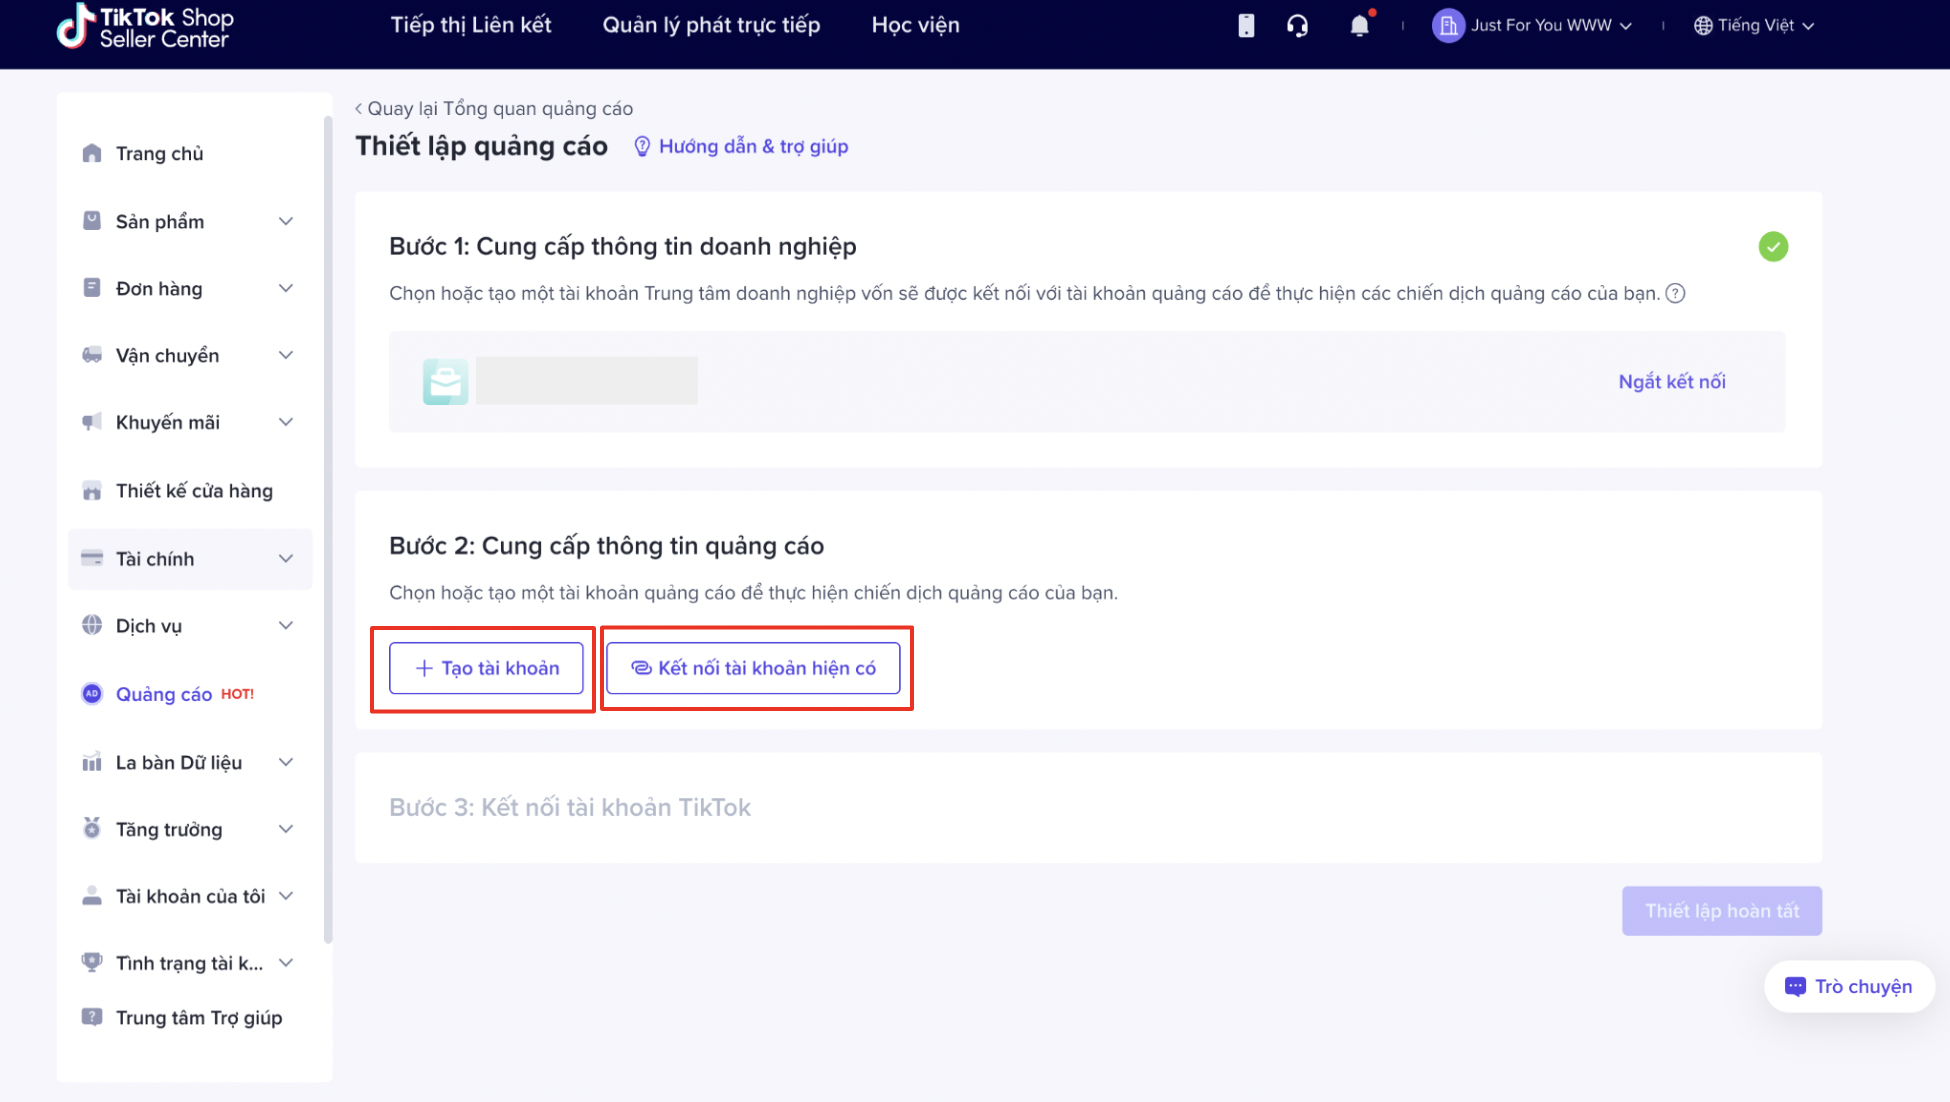Screen dimensions: 1950x1102
Task: Open Tiếp thị Liên kết menu
Action: pyautogui.click(x=471, y=25)
